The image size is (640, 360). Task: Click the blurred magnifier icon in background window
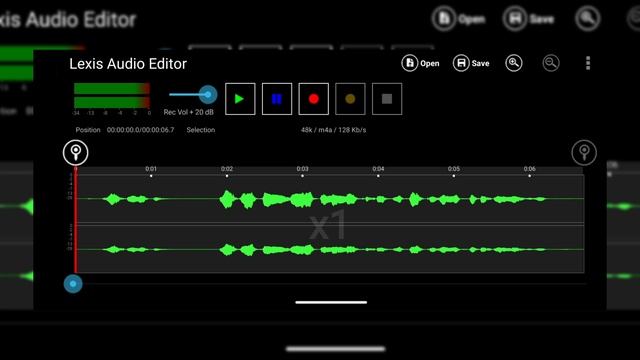[x=587, y=18]
